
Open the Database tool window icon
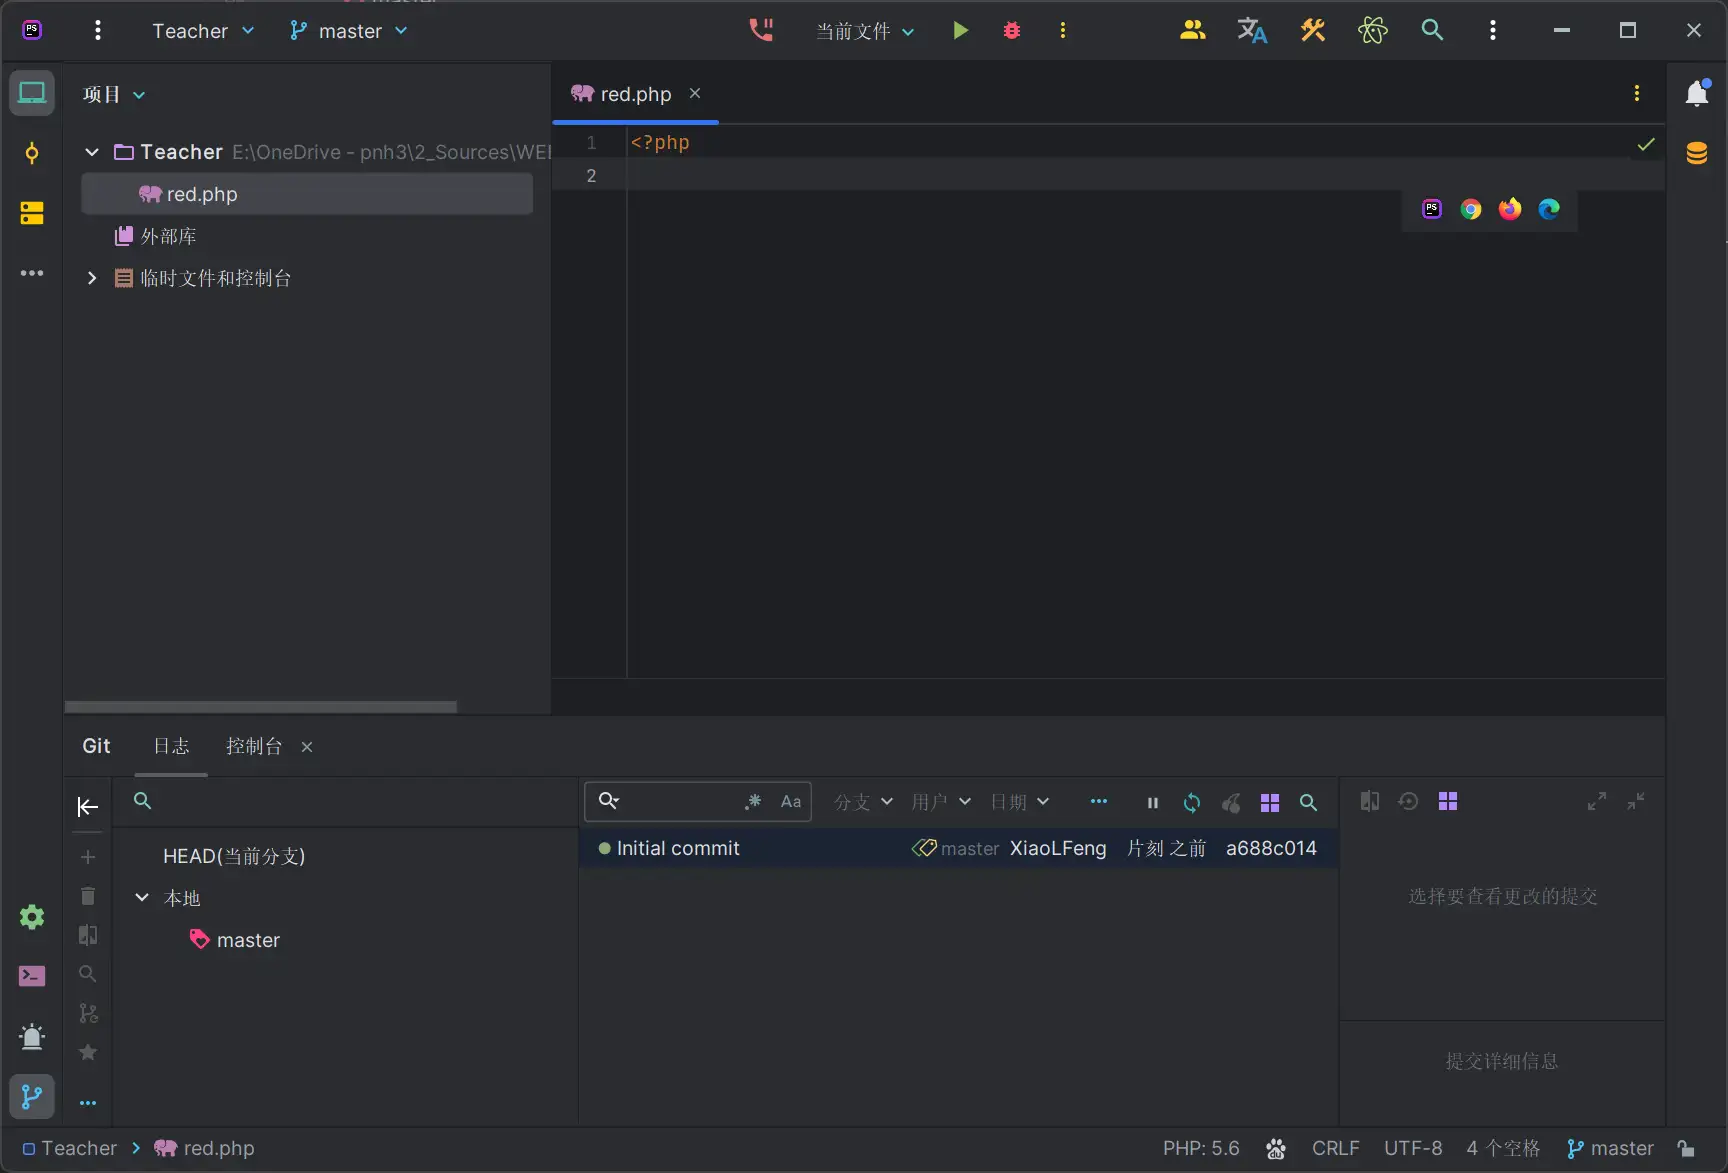[1697, 153]
